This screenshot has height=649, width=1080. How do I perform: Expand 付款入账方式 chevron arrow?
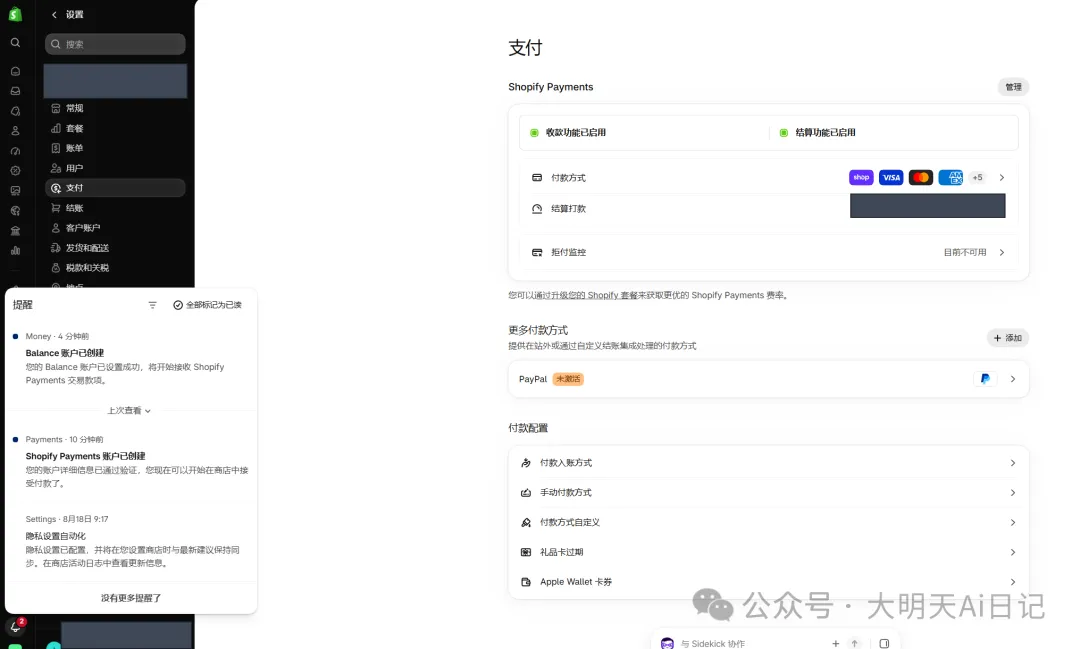pos(1012,463)
